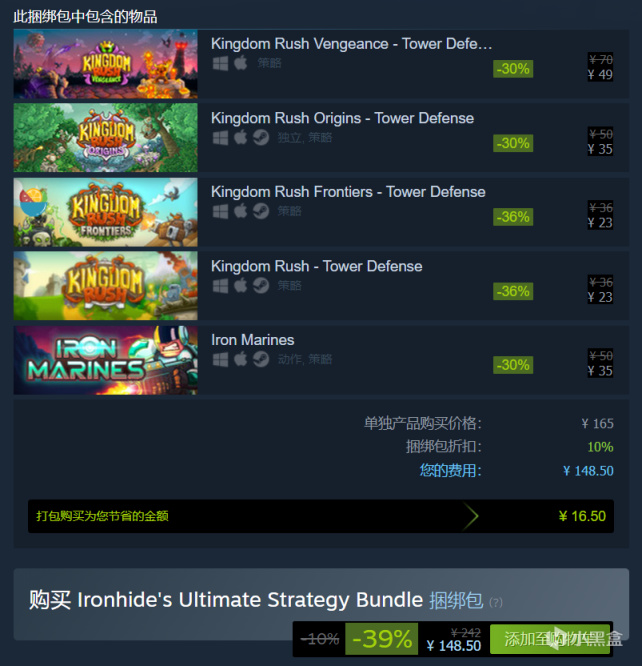Open Kingdom Rush Origins cover thumbnail
This screenshot has height=666, width=642.
click(105, 138)
